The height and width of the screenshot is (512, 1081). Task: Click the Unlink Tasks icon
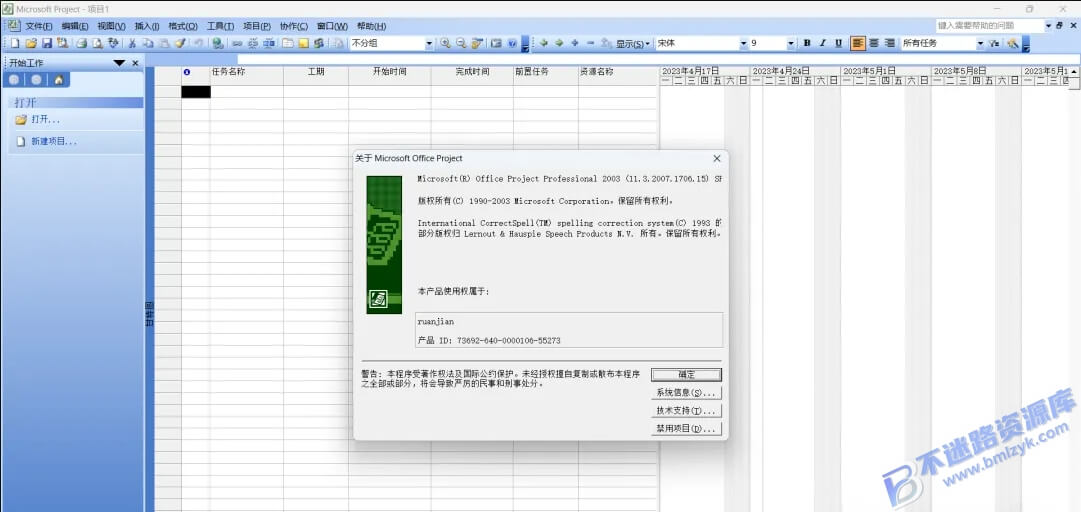pyautogui.click(x=253, y=43)
